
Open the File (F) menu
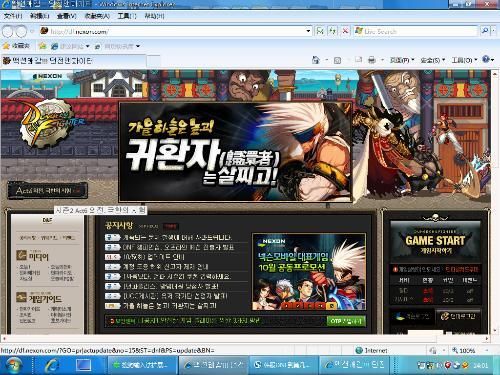pos(13,16)
